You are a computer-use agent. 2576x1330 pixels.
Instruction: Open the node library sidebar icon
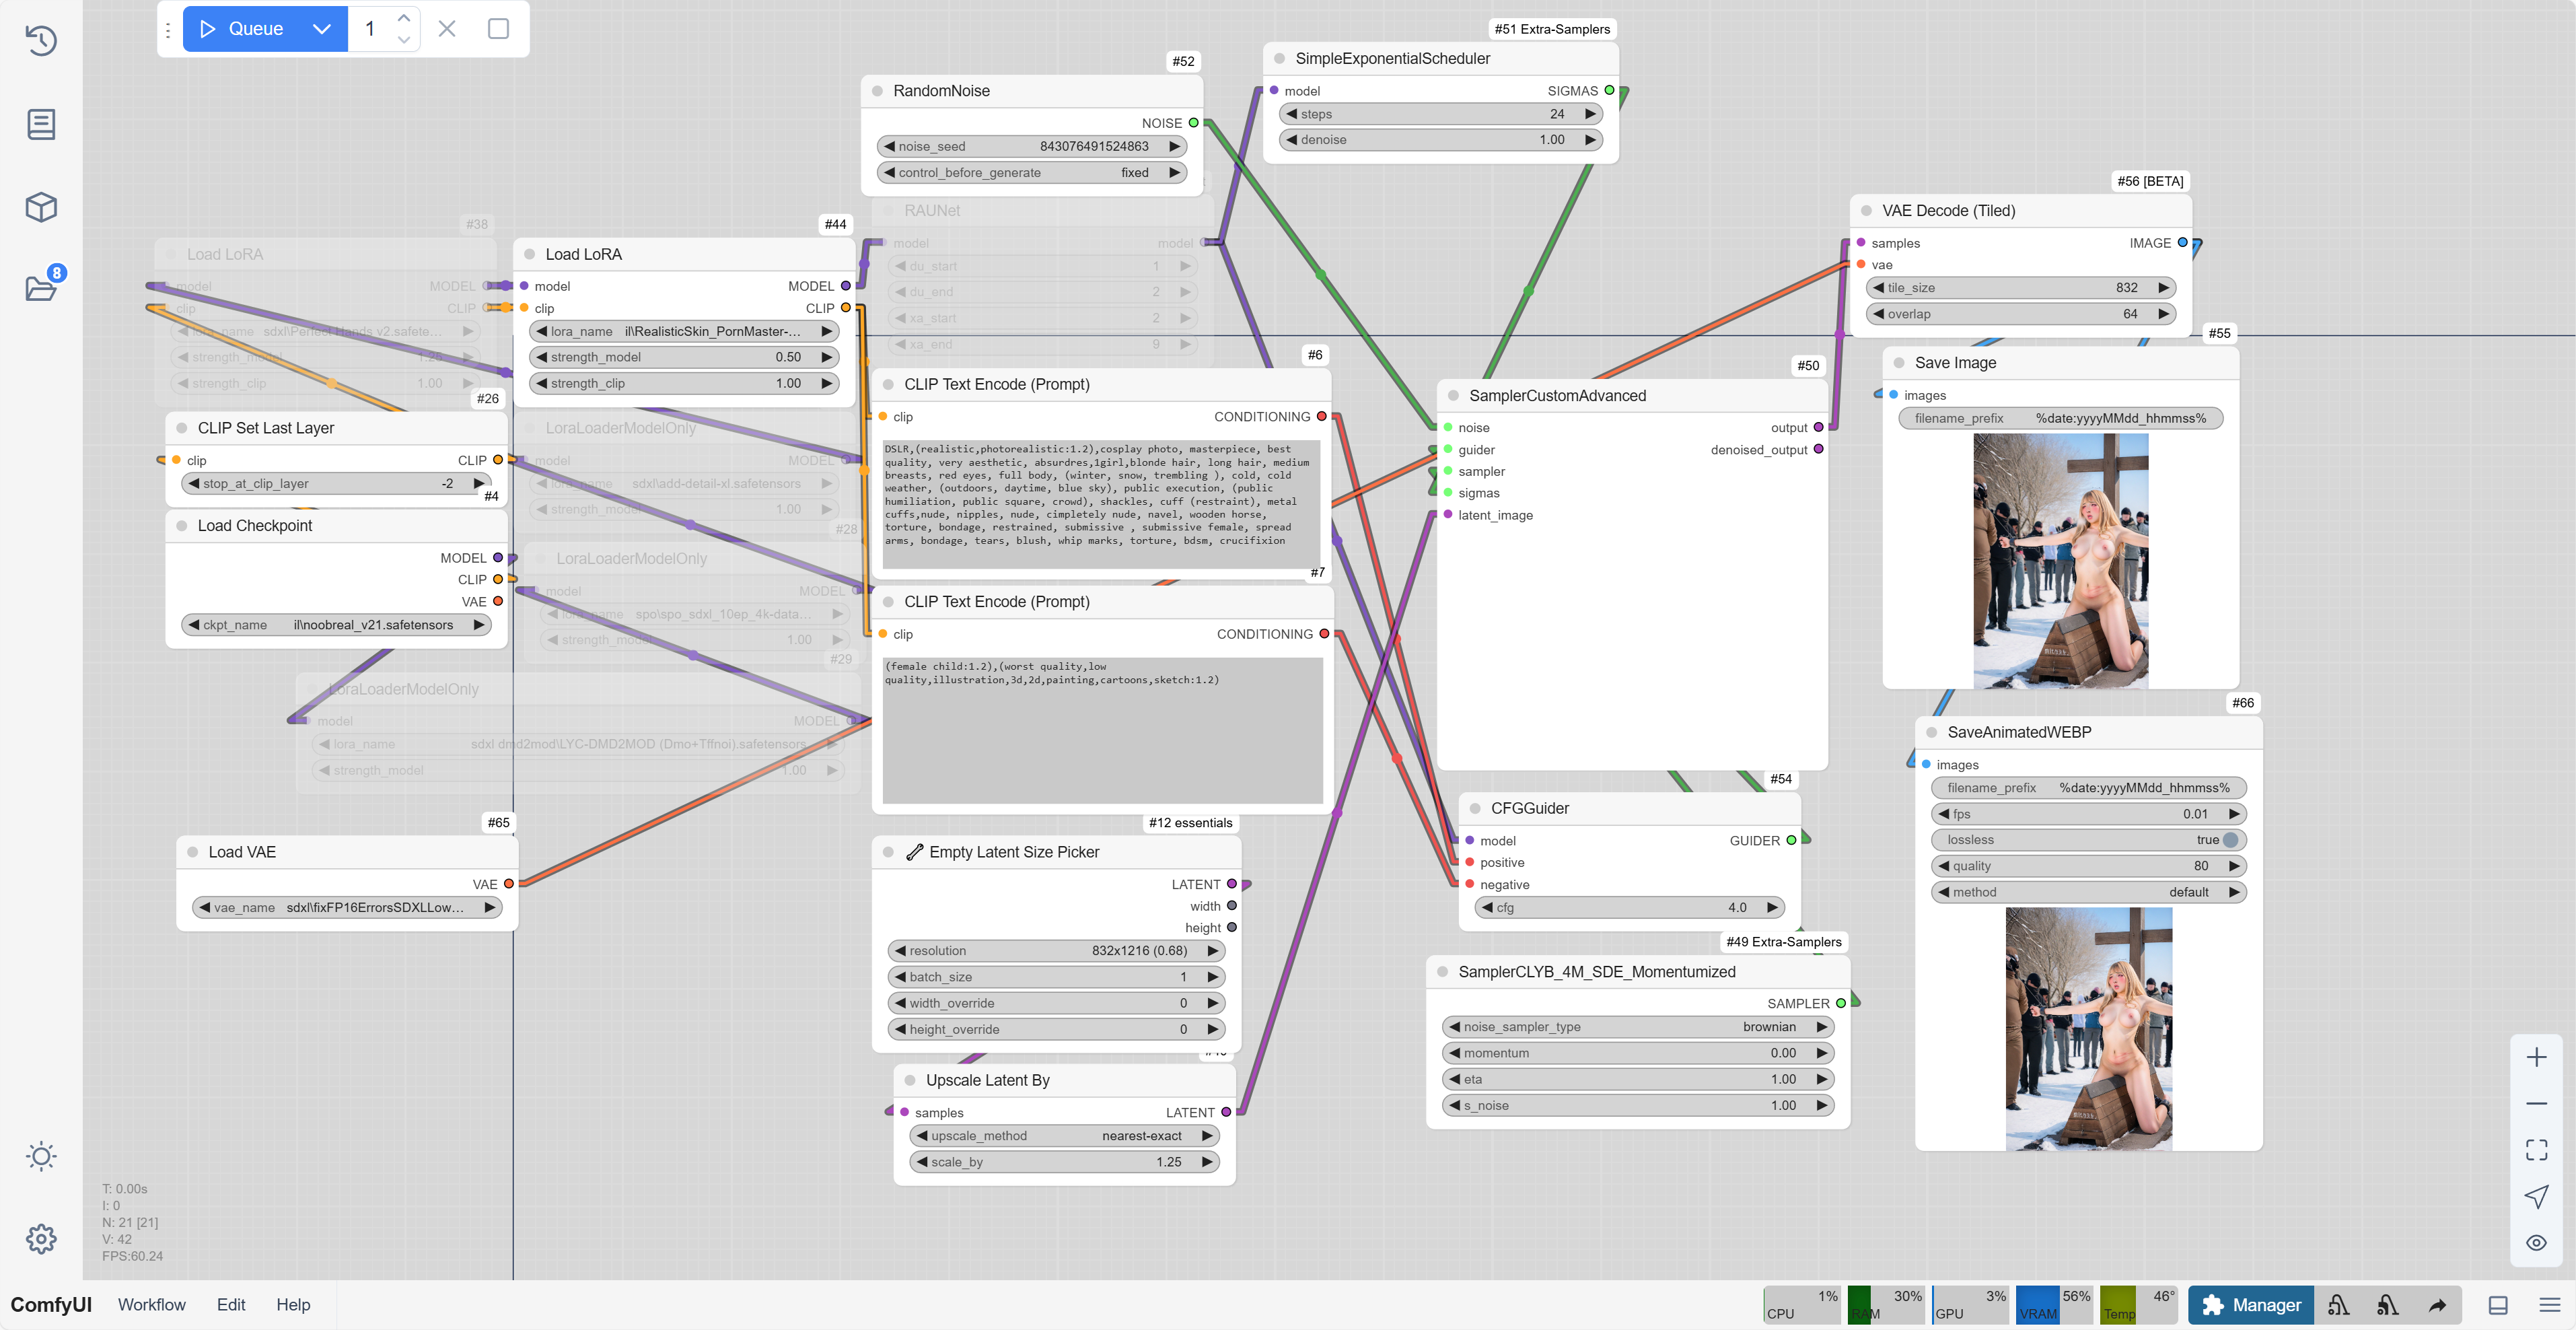[41, 124]
